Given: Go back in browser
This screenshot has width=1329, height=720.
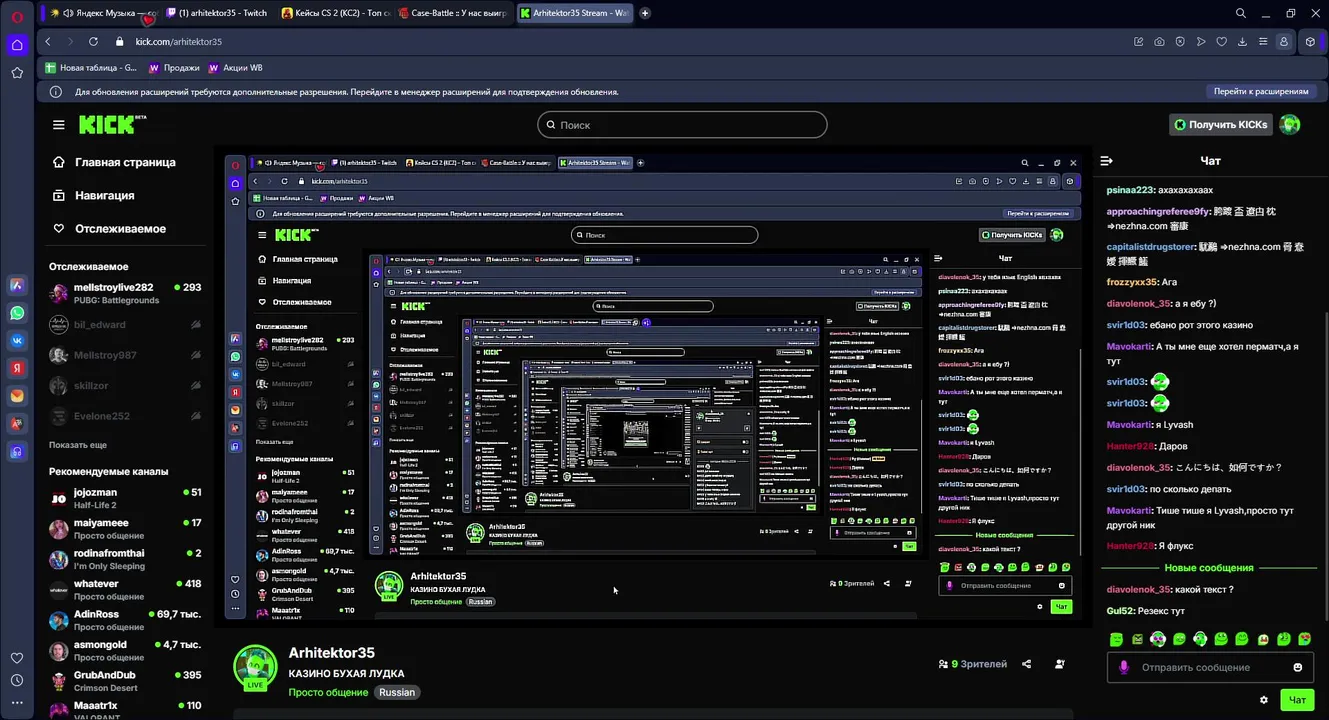Looking at the screenshot, I should pos(48,42).
